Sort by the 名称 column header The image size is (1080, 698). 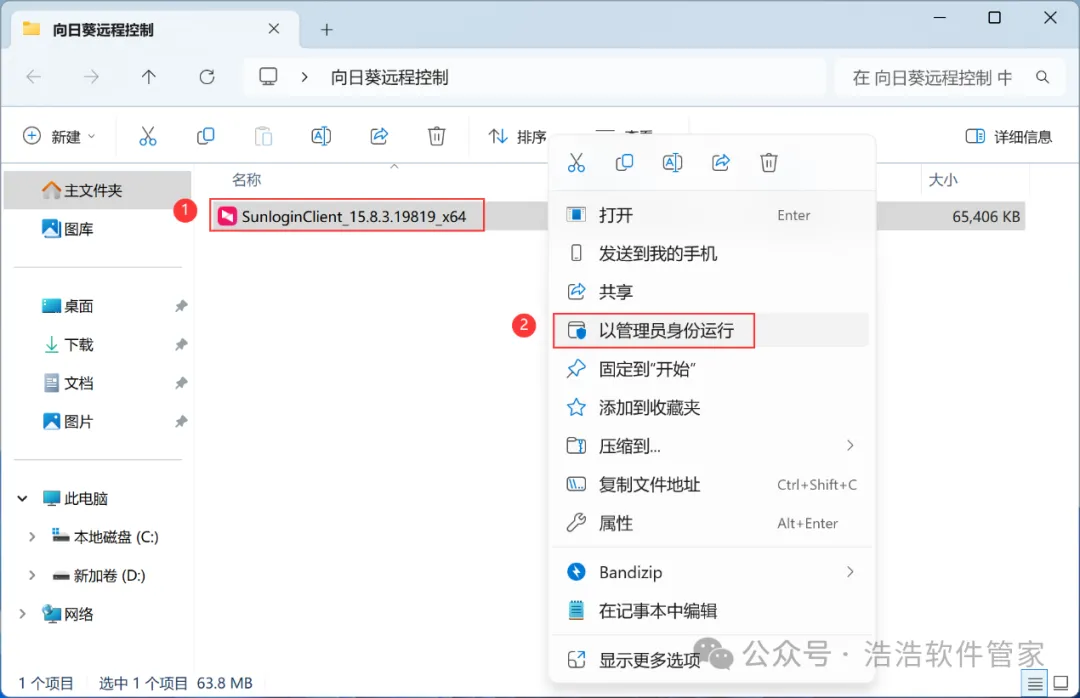247,181
